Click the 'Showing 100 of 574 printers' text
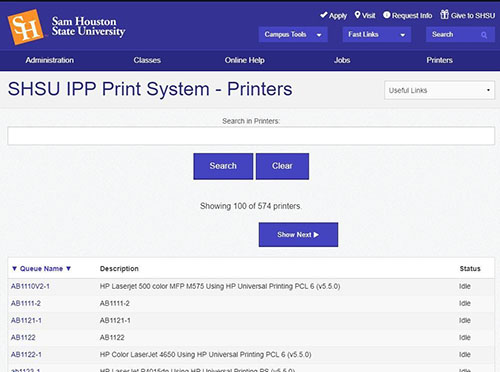 (250, 206)
